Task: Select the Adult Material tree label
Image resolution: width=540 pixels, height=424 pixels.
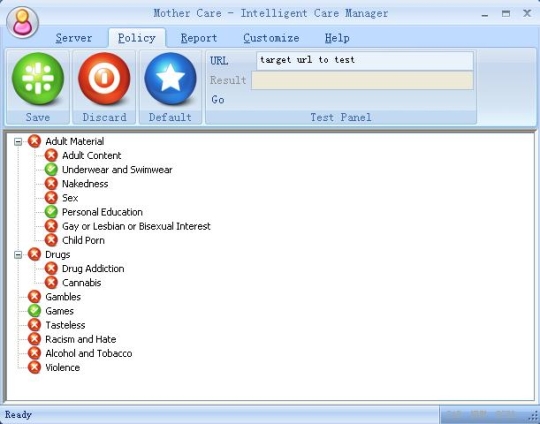Action: tap(74, 142)
